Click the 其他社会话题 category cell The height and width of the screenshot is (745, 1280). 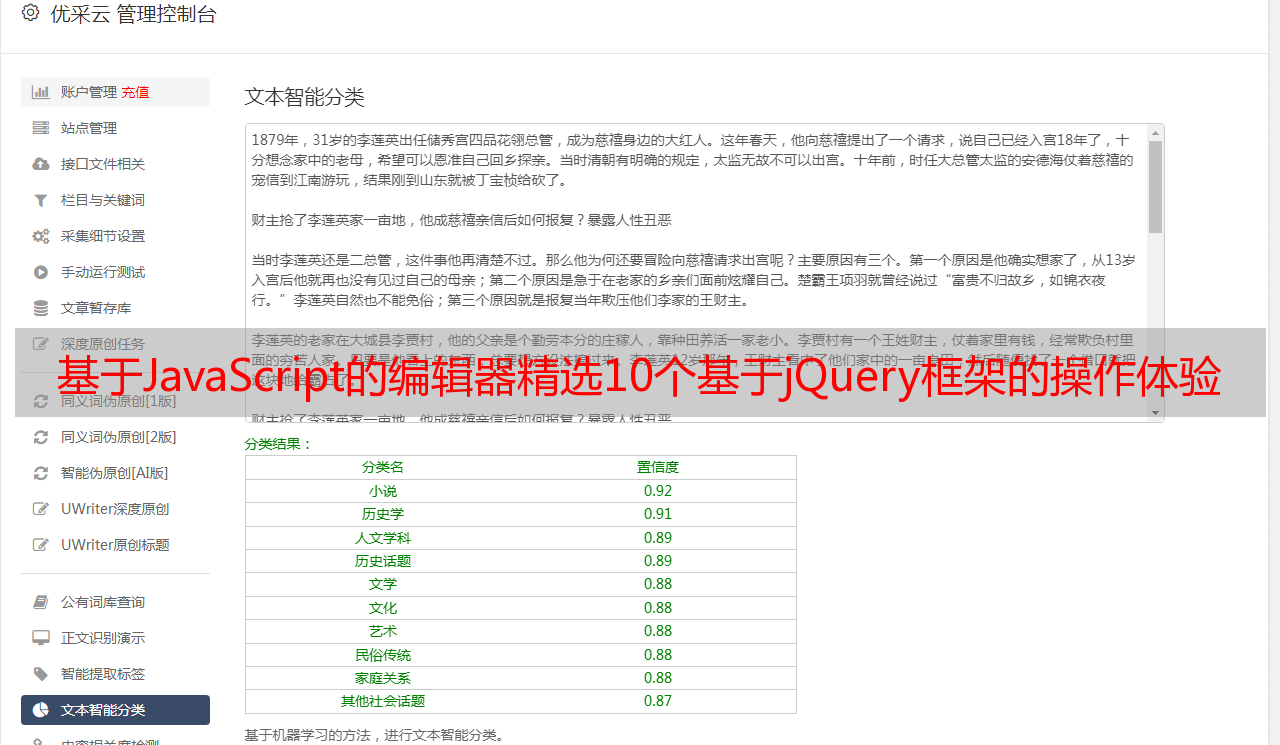point(383,701)
